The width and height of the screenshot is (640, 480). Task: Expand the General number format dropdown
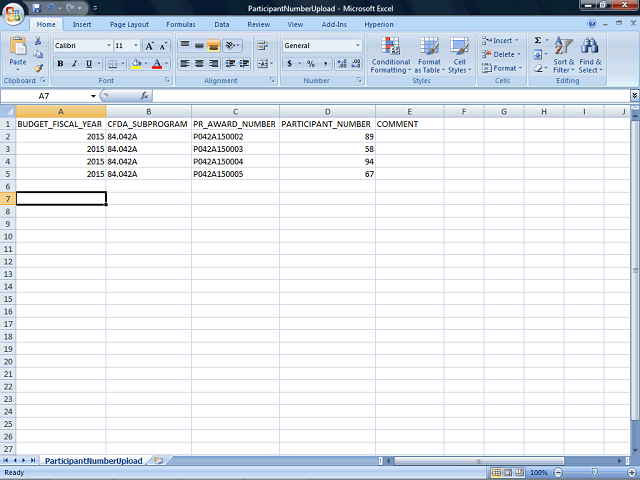[358, 46]
